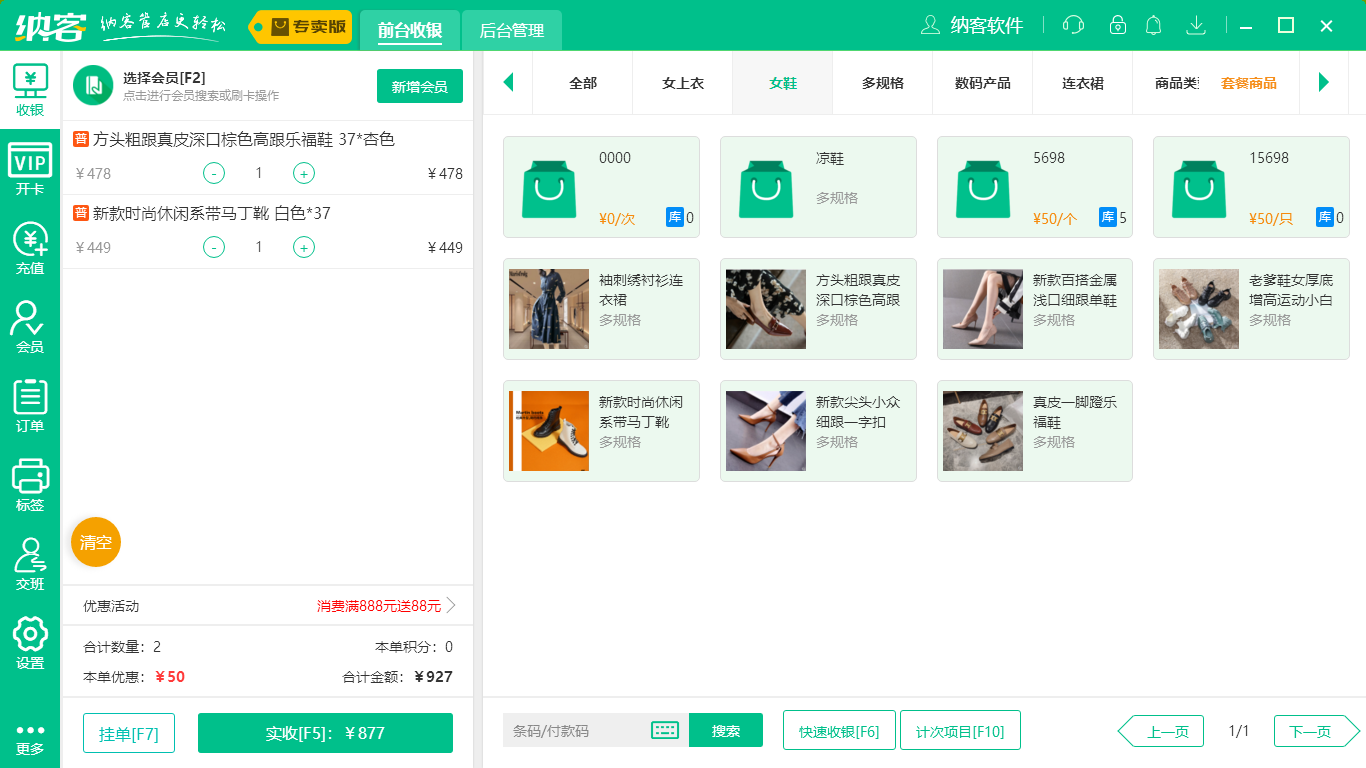This screenshot has height=768, width=1366.
Task: Open the VIP 开卡 sidebar icon
Action: coord(30,169)
